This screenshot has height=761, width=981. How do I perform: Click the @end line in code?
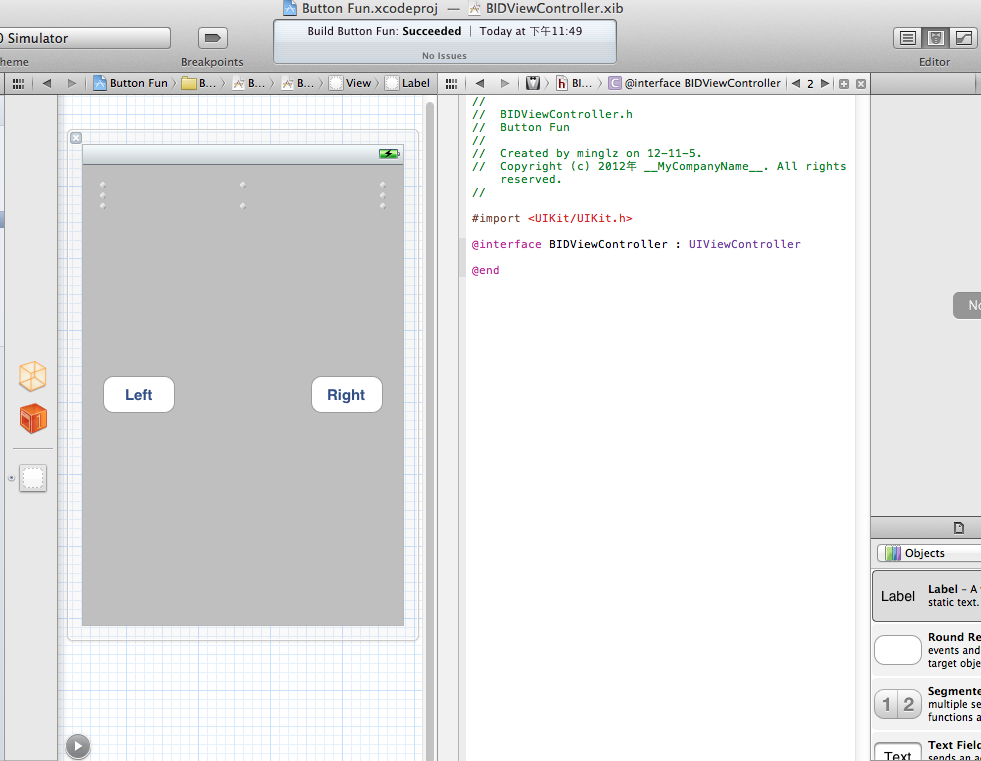(x=485, y=270)
